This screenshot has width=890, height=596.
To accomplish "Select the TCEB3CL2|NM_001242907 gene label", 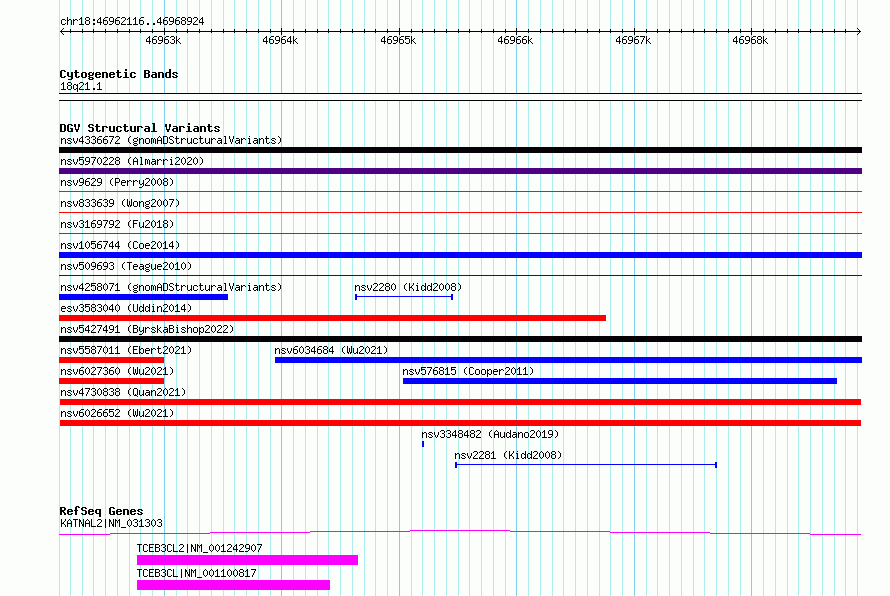I will (x=199, y=548).
